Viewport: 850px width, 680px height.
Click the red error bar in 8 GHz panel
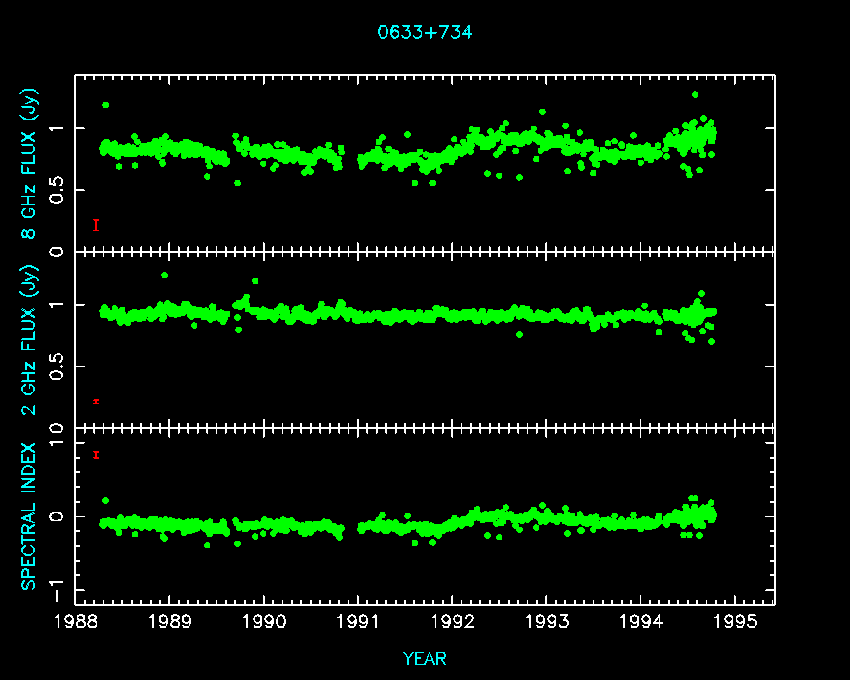point(96,225)
